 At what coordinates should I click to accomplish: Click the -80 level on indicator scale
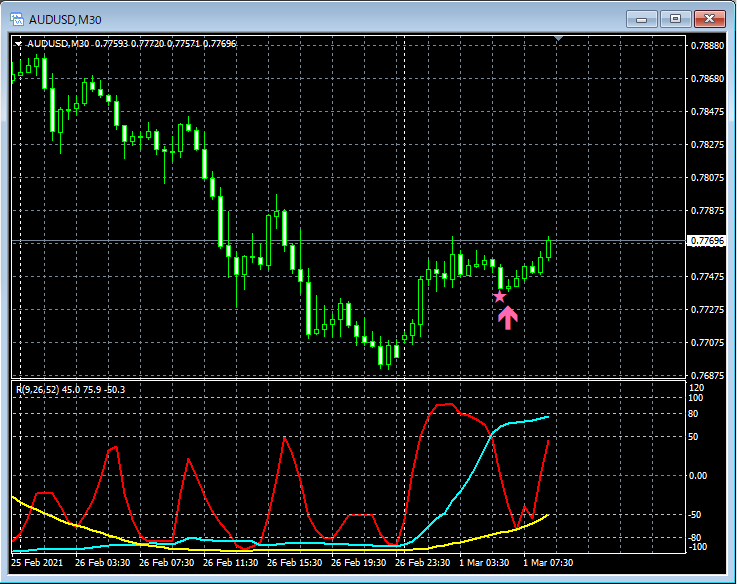tap(695, 537)
